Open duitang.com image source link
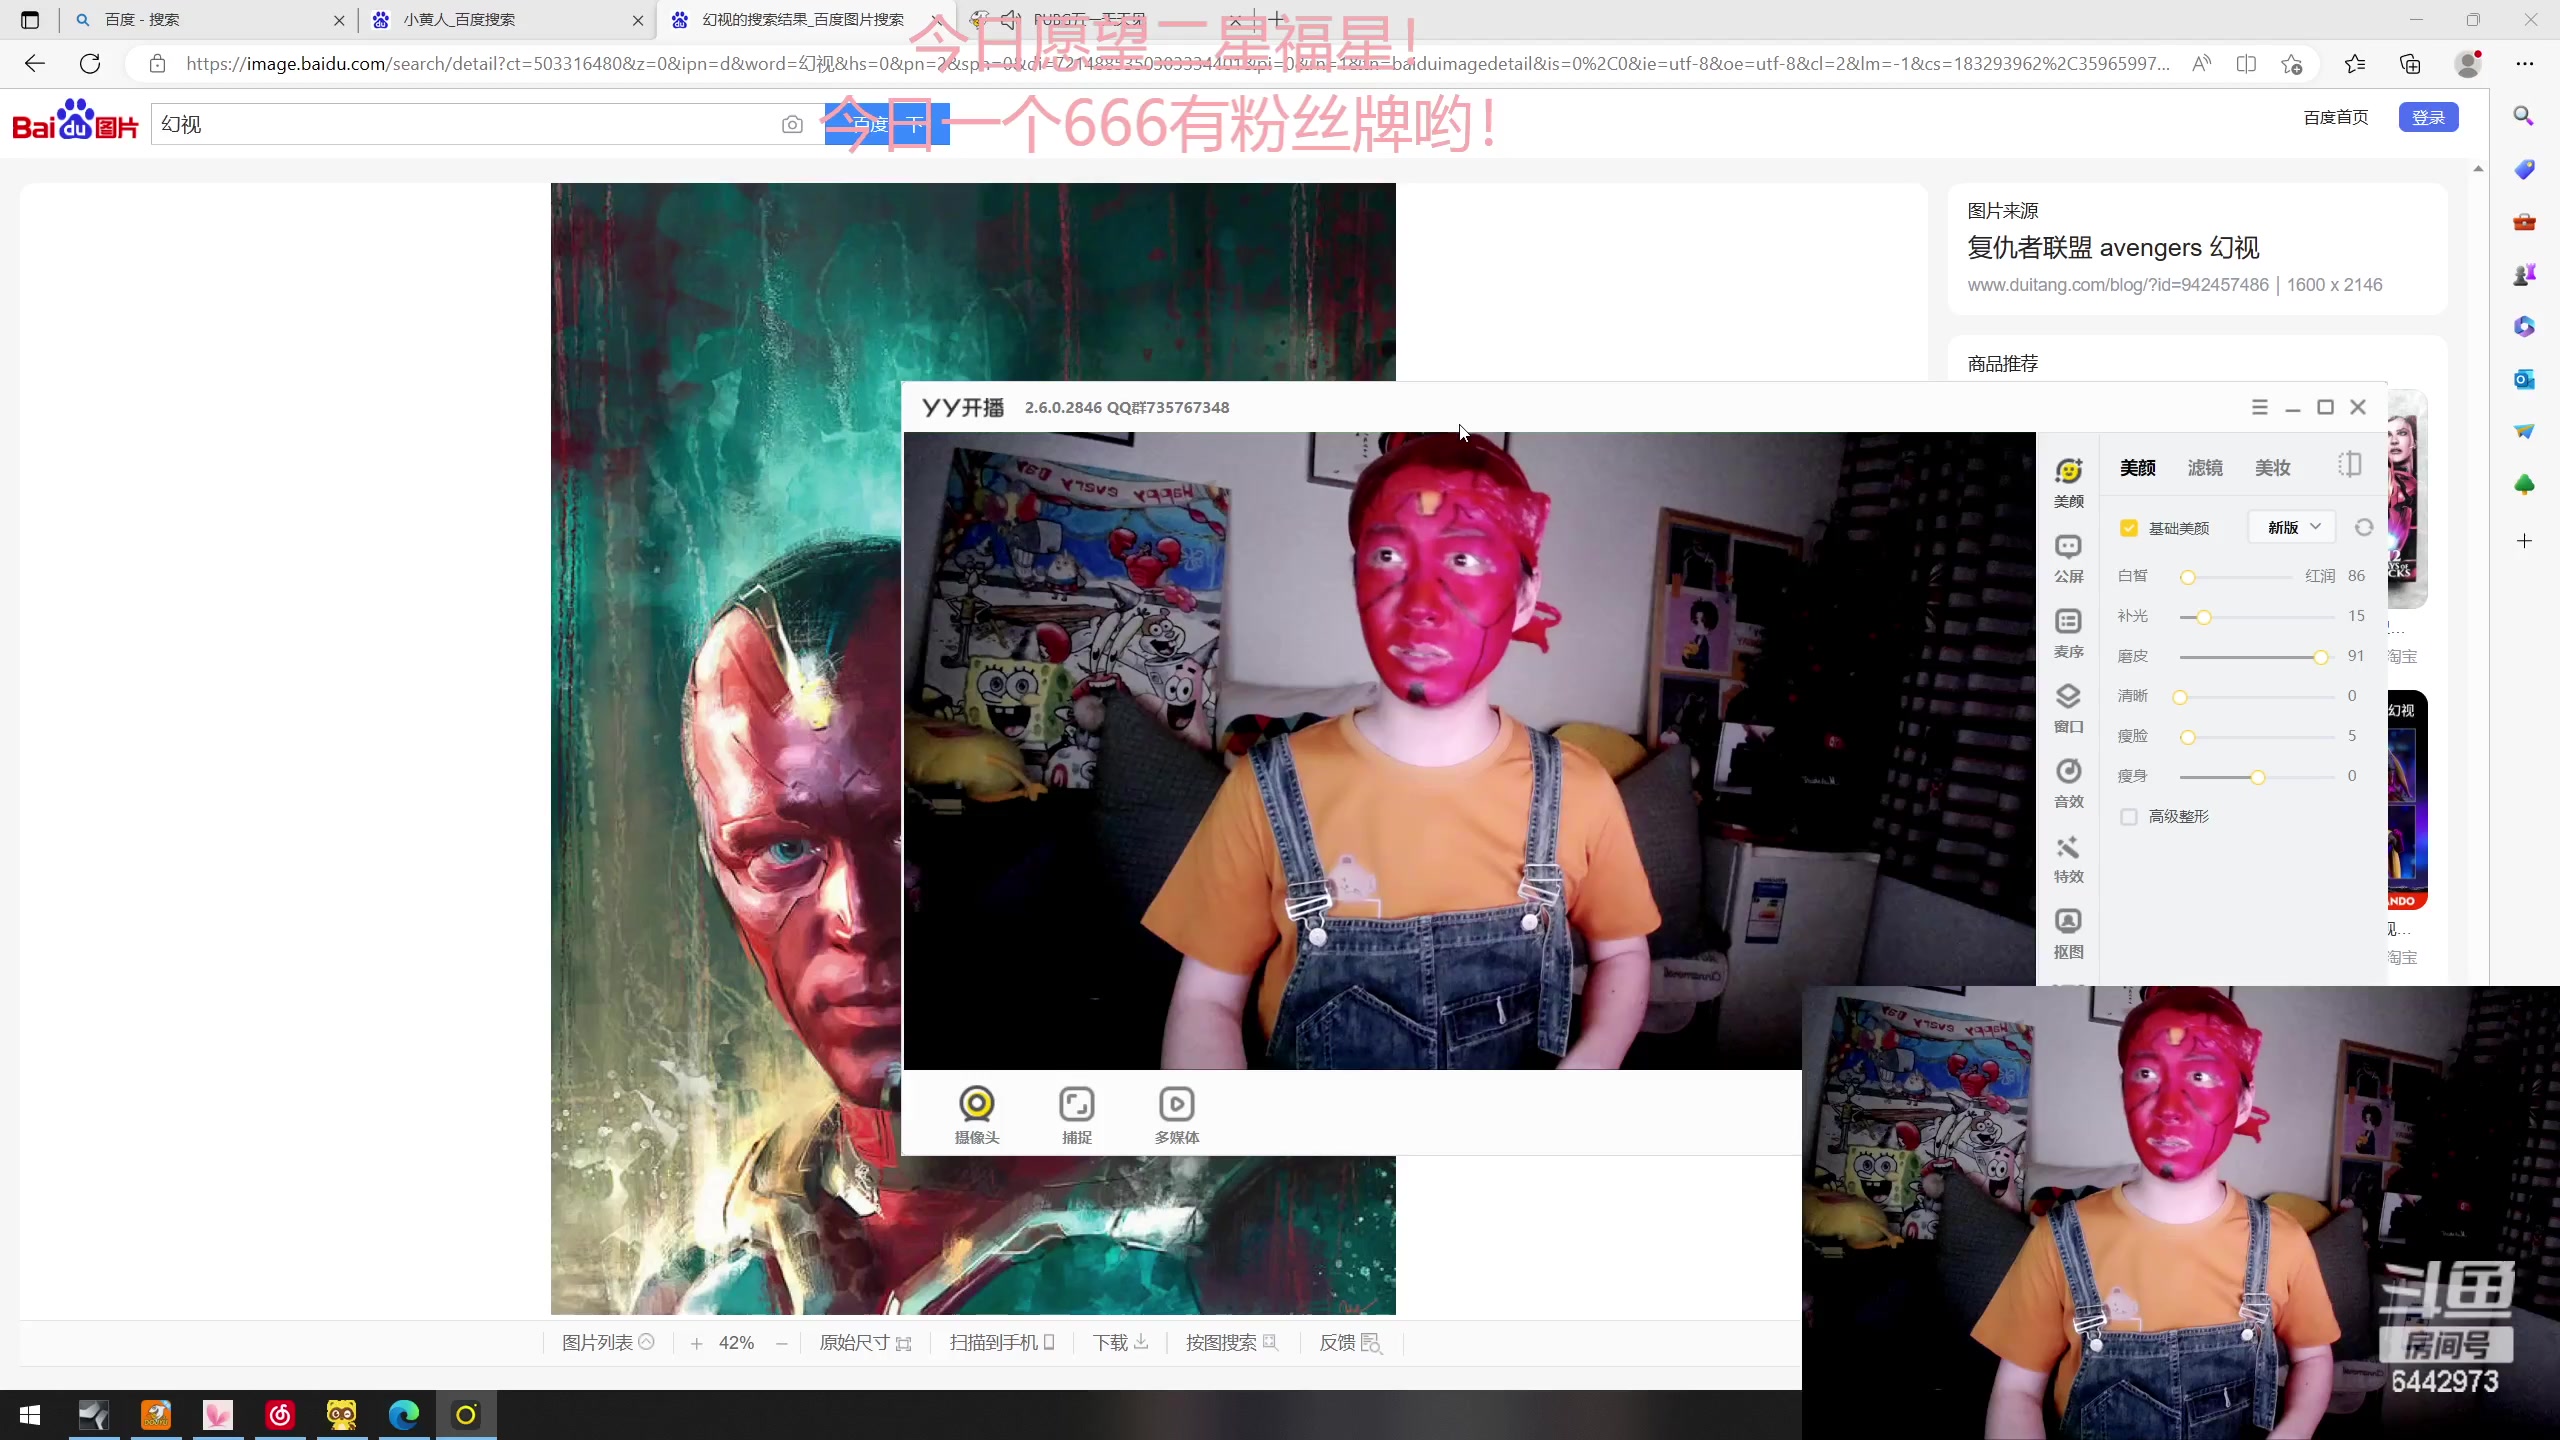The height and width of the screenshot is (1440, 2560). (2118, 285)
